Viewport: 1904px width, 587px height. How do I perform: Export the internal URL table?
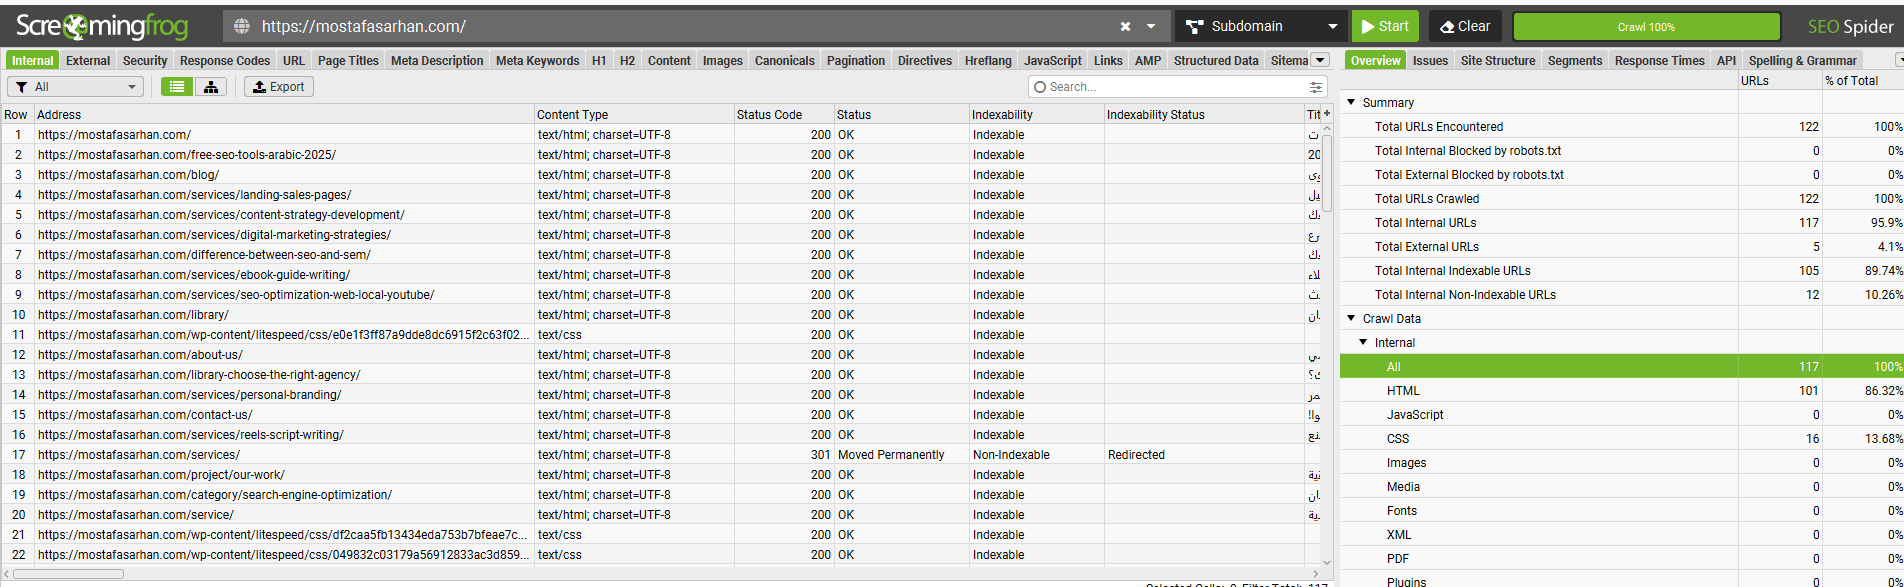point(279,87)
